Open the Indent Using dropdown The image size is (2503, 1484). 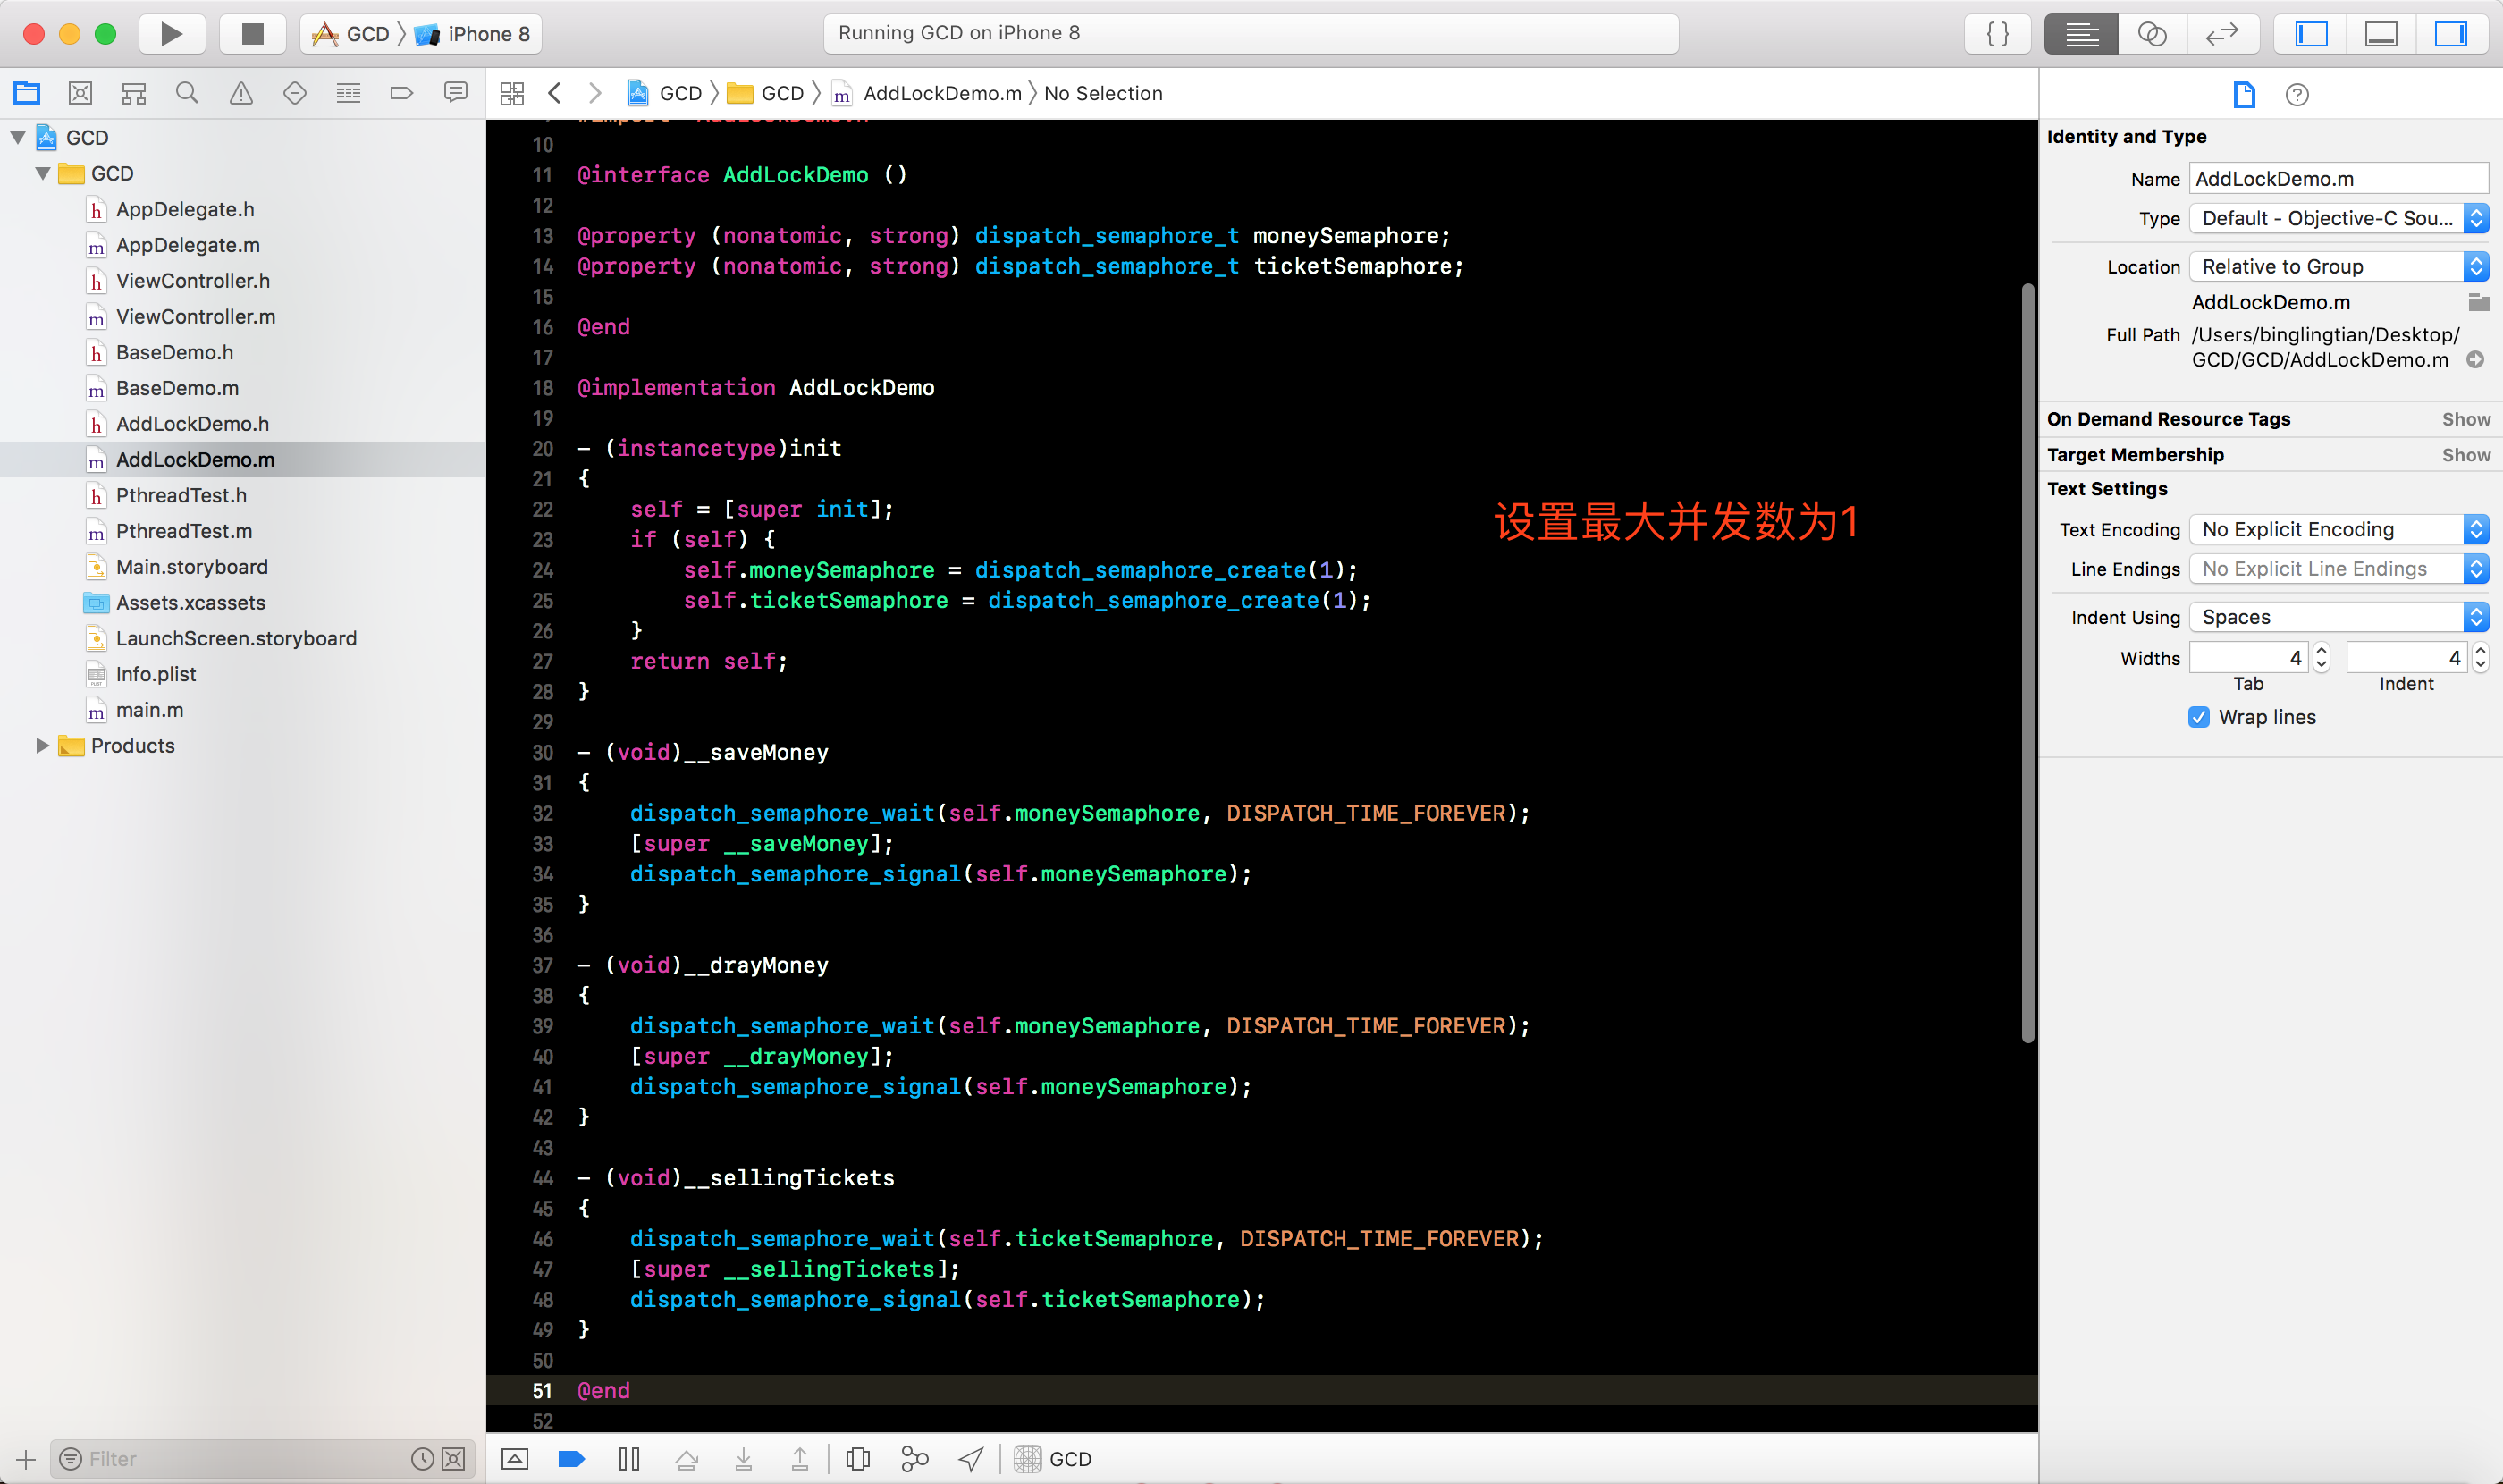pos(2338,617)
